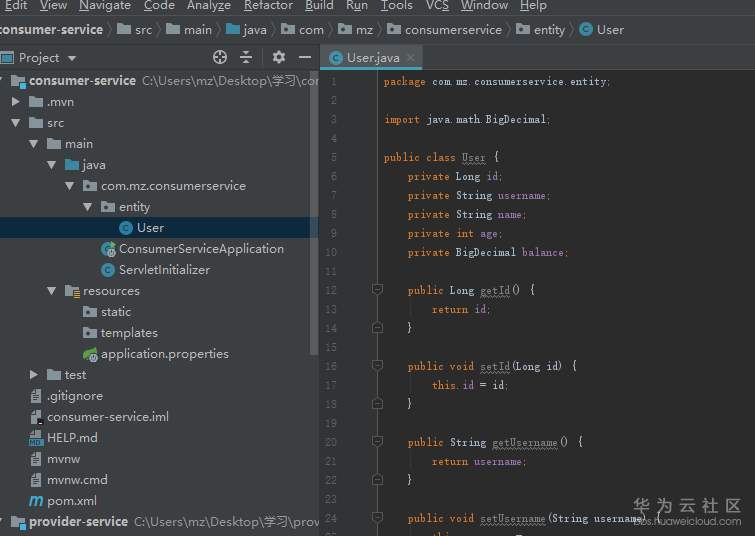Image resolution: width=755 pixels, height=536 pixels.
Task: Open the Refactor menu
Action: tap(268, 6)
